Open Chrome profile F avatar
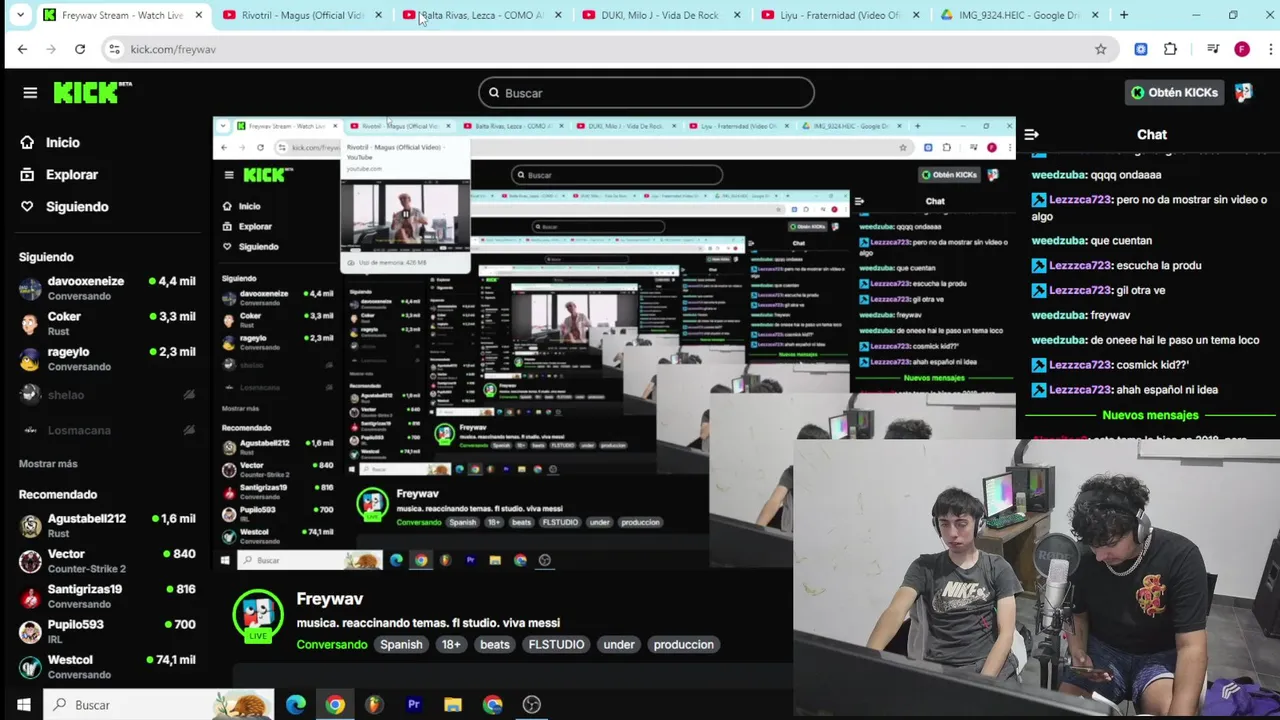This screenshot has width=1280, height=720. [x=1242, y=49]
